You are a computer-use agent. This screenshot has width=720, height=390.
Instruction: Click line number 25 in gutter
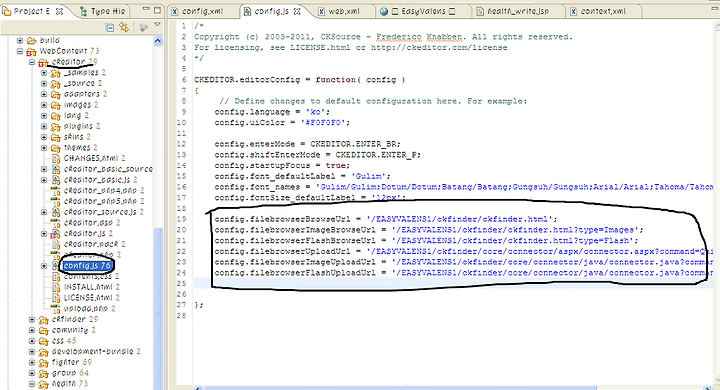(181, 283)
